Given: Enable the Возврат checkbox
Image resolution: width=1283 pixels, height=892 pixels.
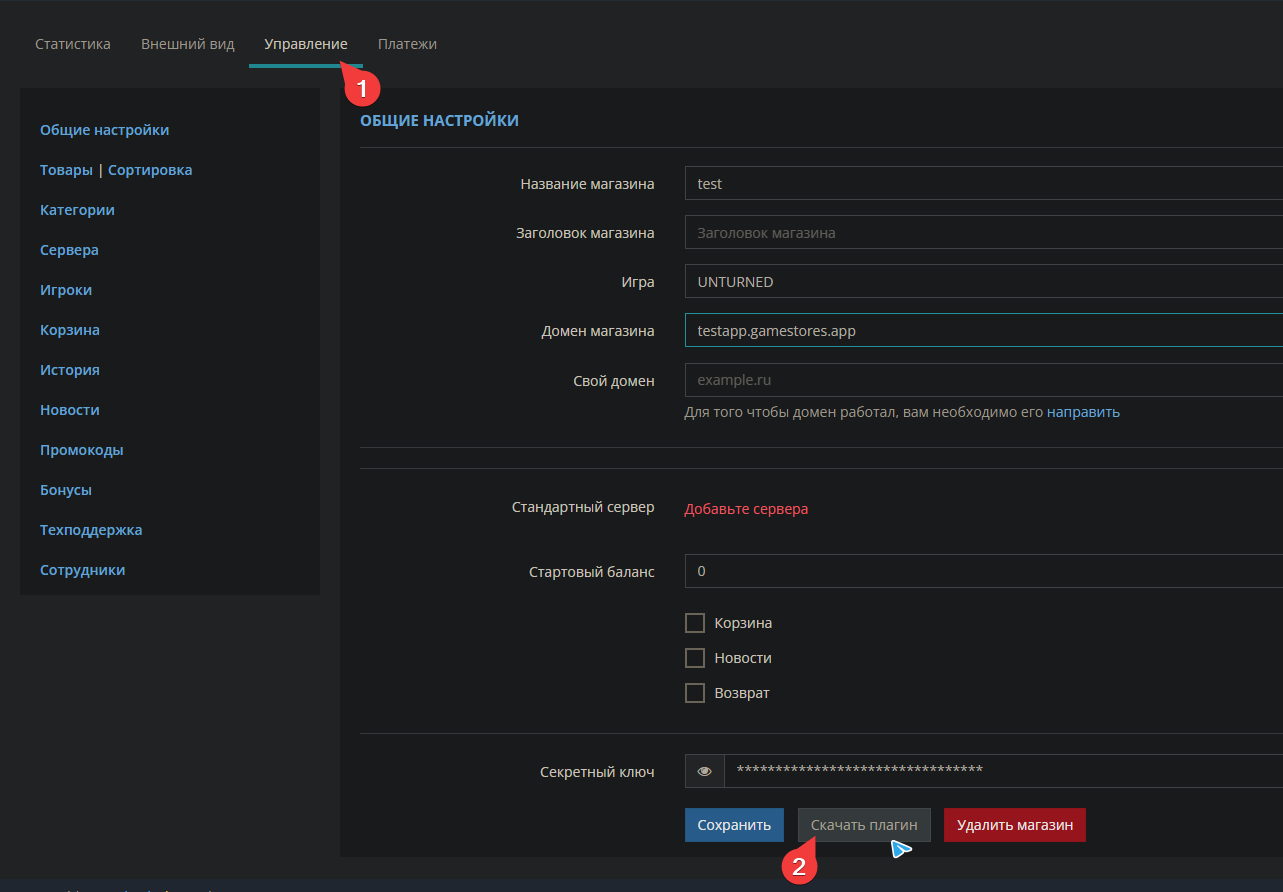Looking at the screenshot, I should pos(695,693).
